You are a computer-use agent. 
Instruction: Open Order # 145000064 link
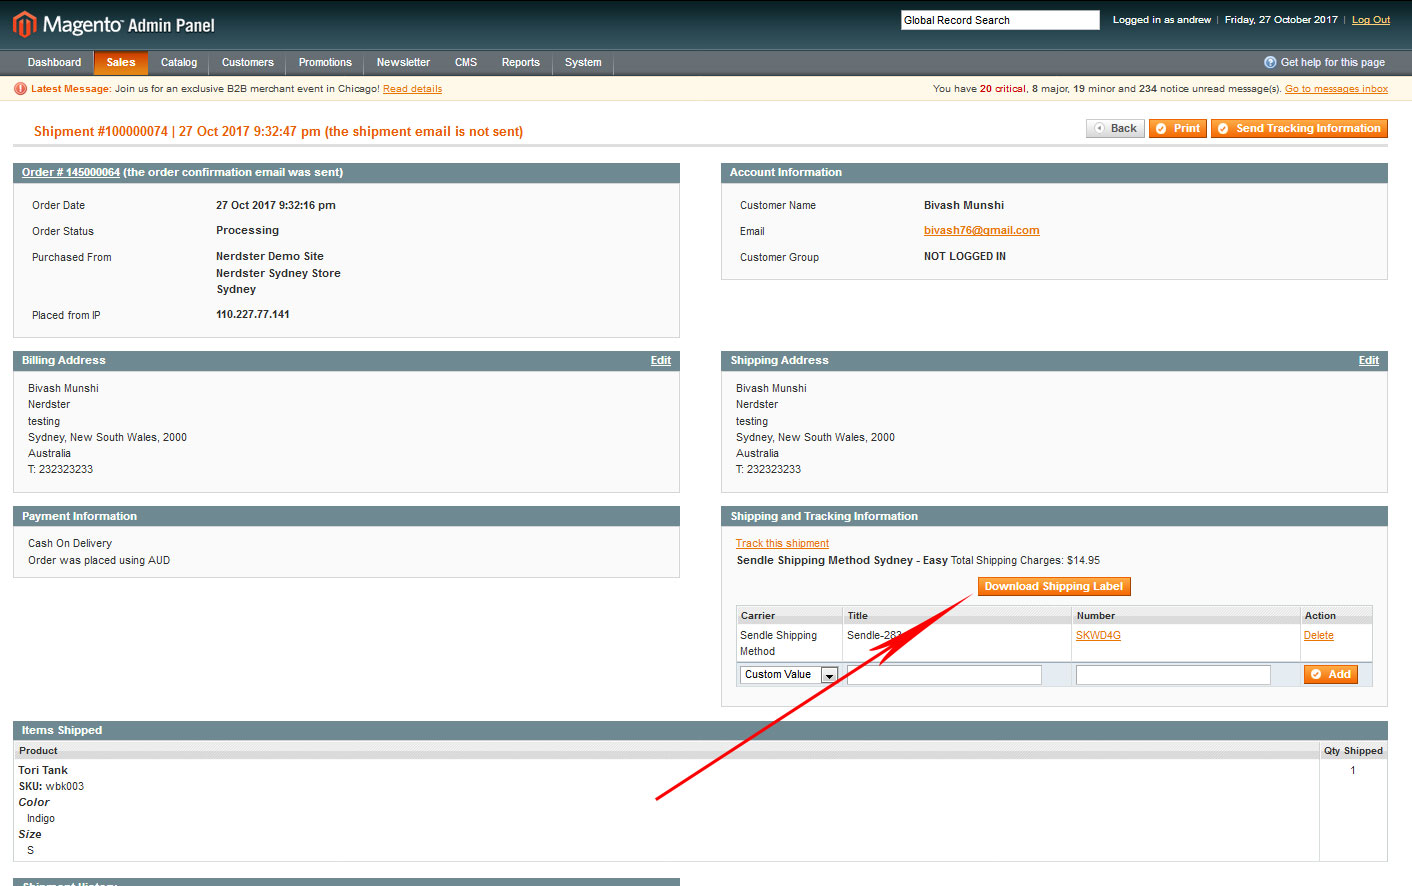click(71, 172)
